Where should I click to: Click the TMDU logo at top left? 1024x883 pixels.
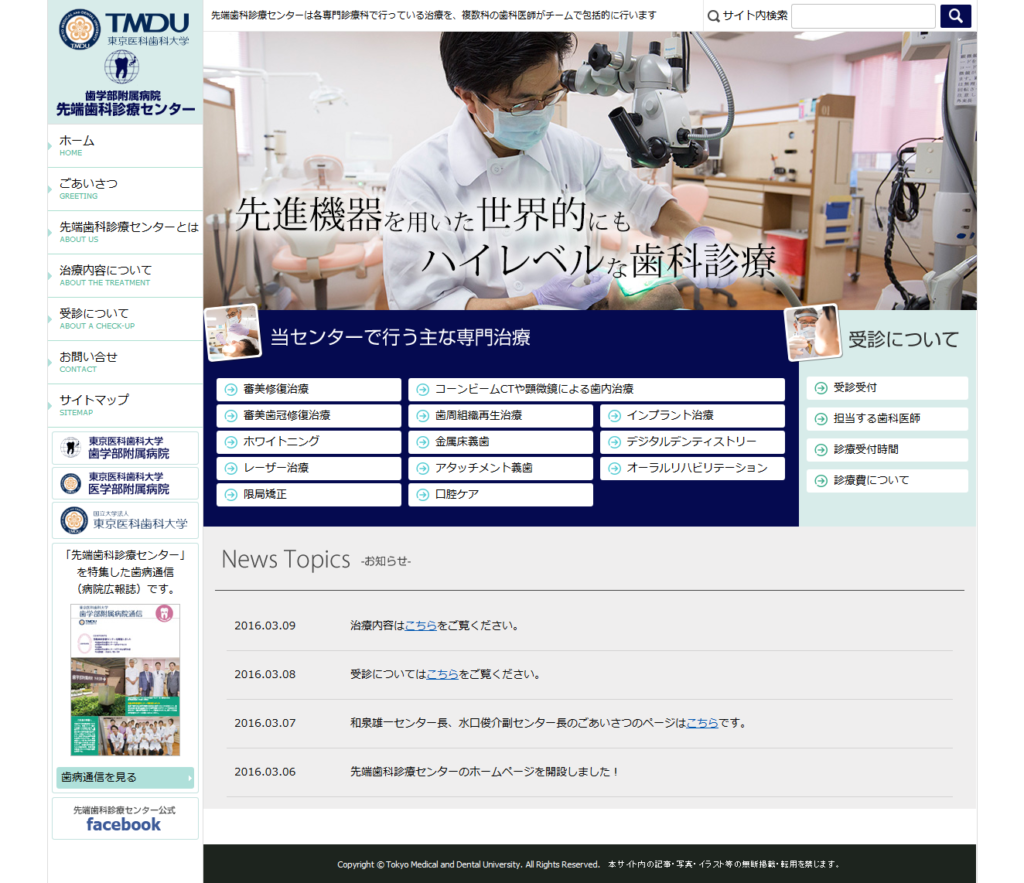click(x=124, y=28)
